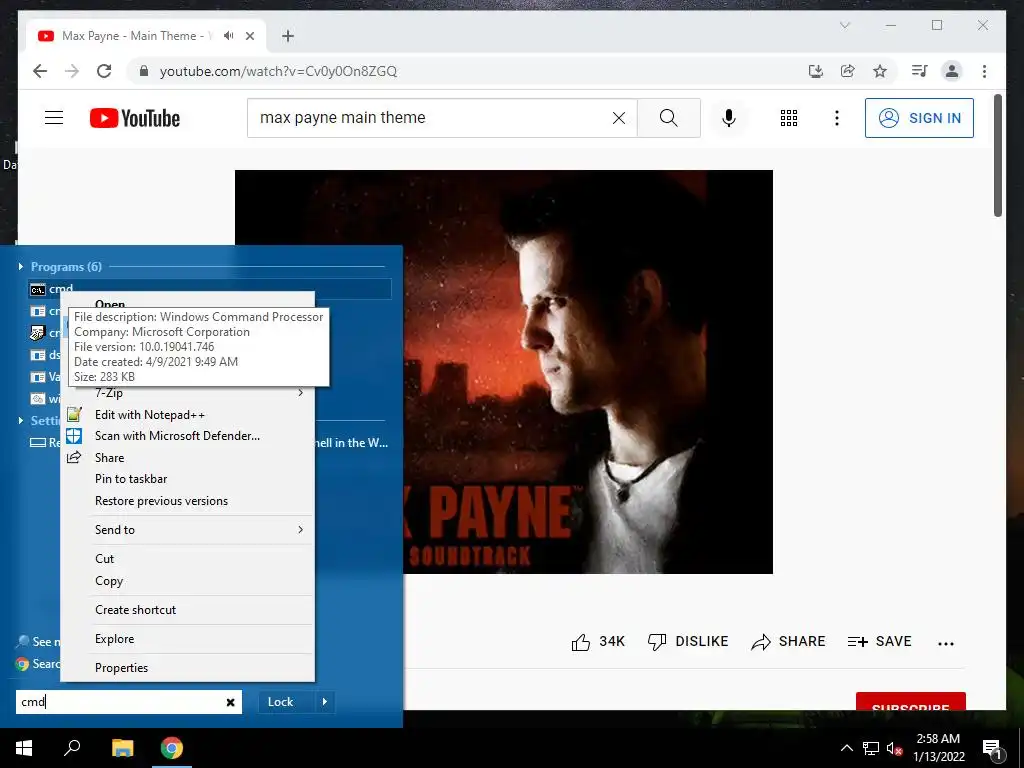Screen dimensions: 1024x768
Task: Open Chrome media control icon
Action: pos(920,71)
